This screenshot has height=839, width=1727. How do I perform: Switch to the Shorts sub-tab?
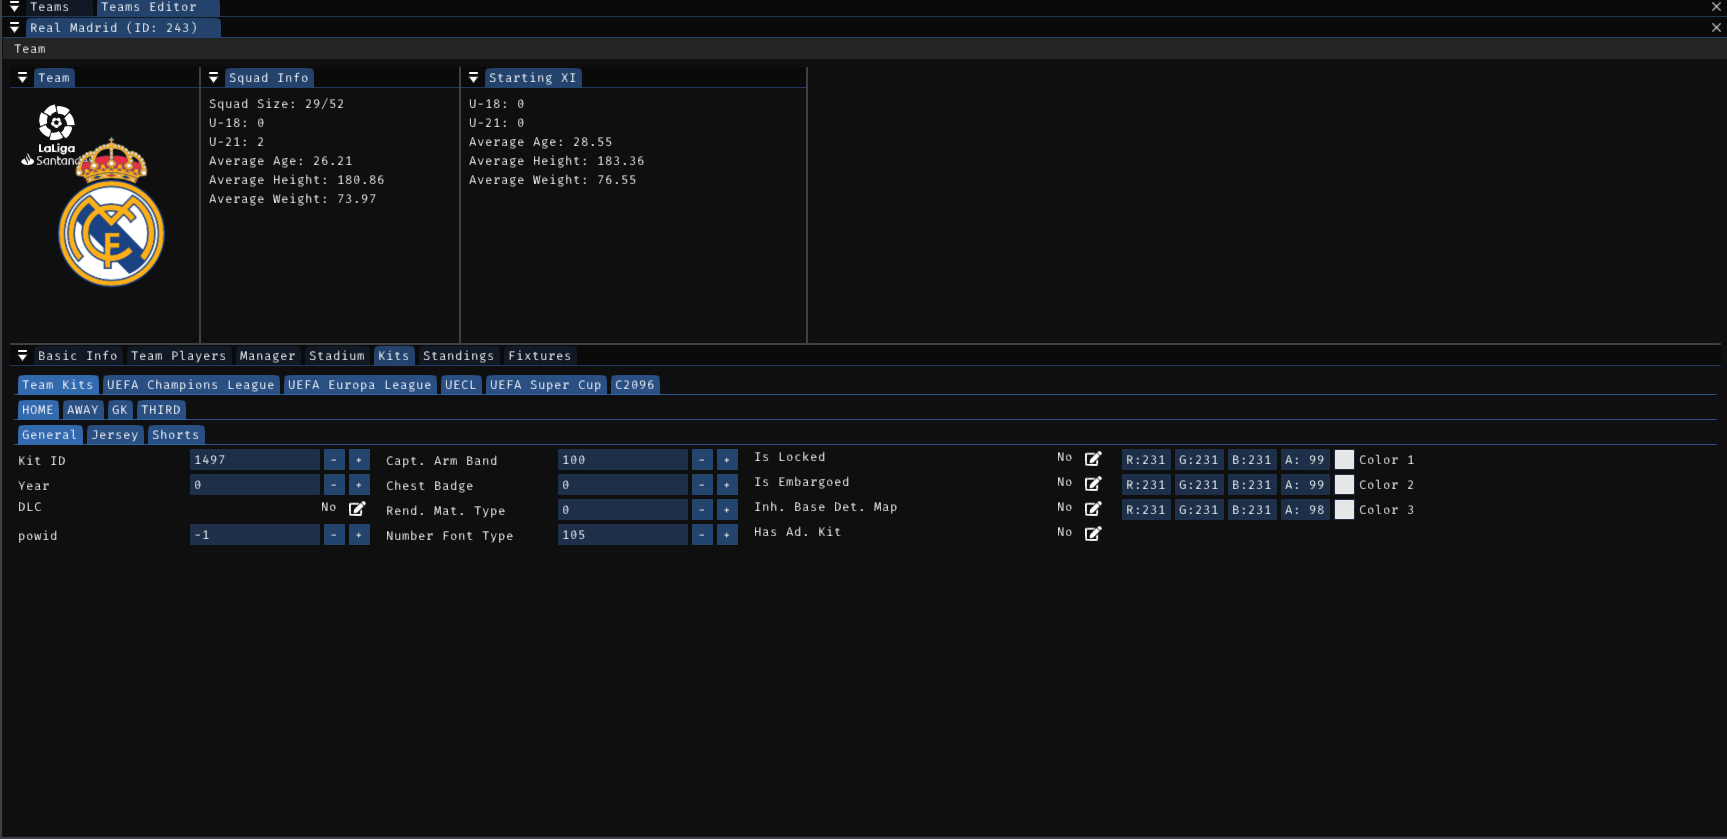pyautogui.click(x=176, y=435)
